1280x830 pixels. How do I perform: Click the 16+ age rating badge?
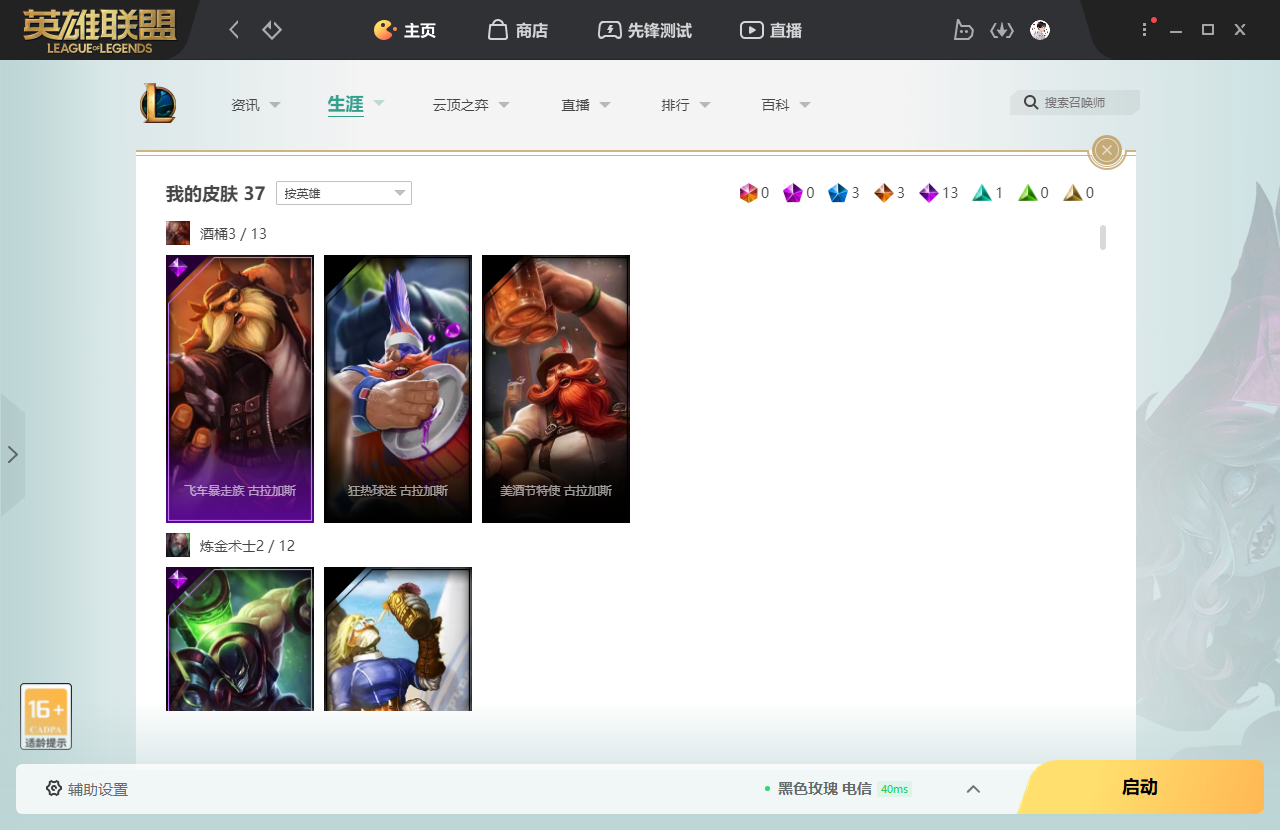[46, 716]
